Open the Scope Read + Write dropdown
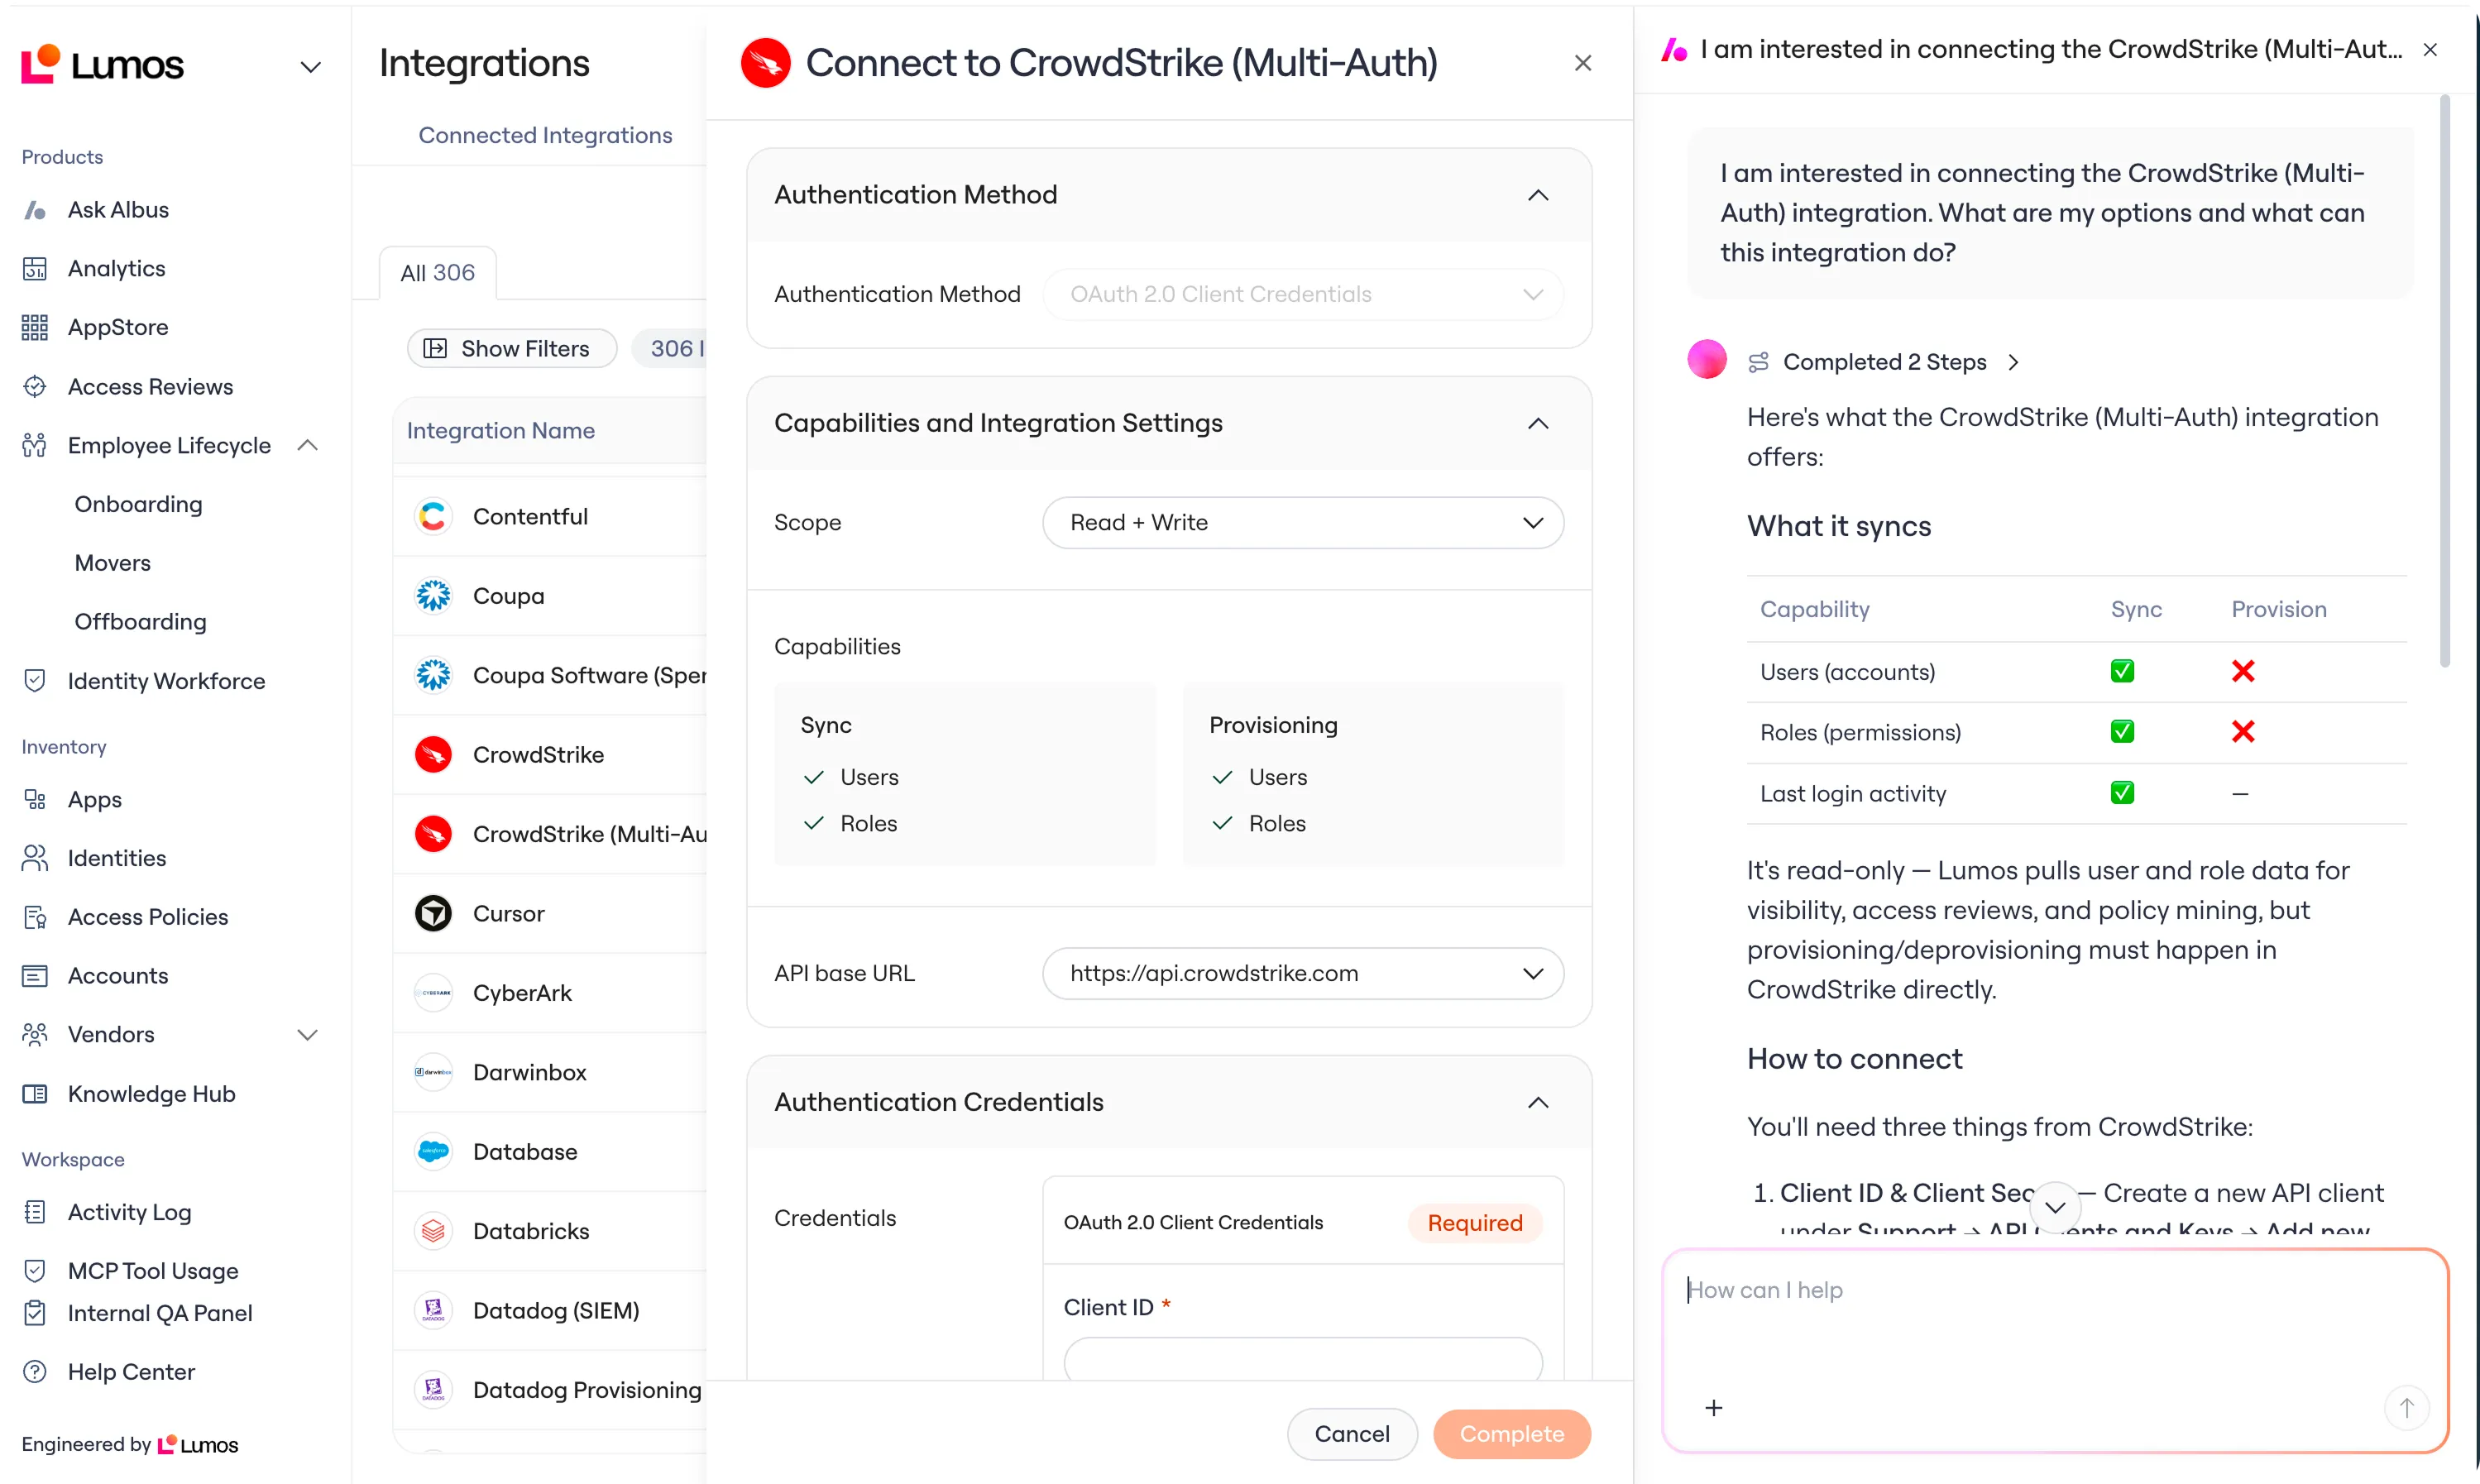This screenshot has width=2480, height=1484. [x=1302, y=522]
